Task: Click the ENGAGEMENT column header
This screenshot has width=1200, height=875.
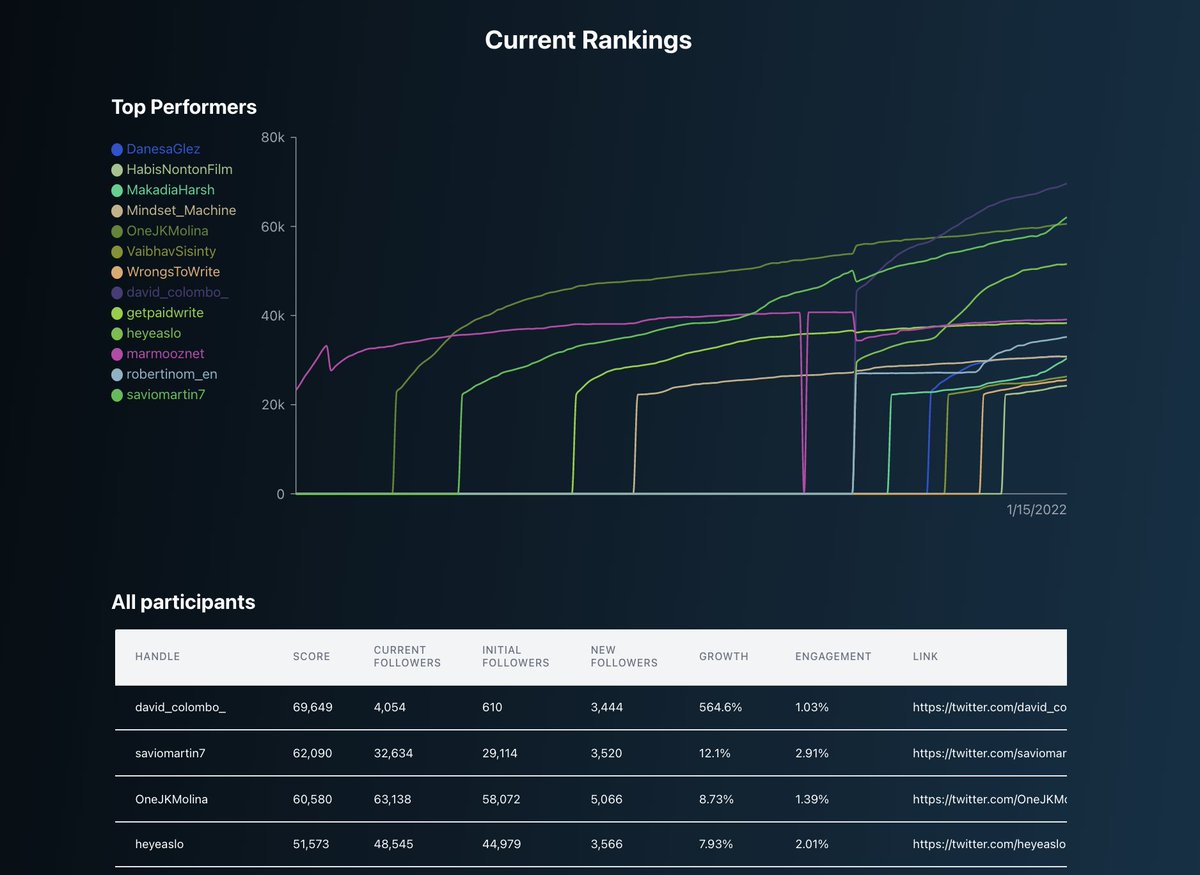Action: click(x=833, y=656)
